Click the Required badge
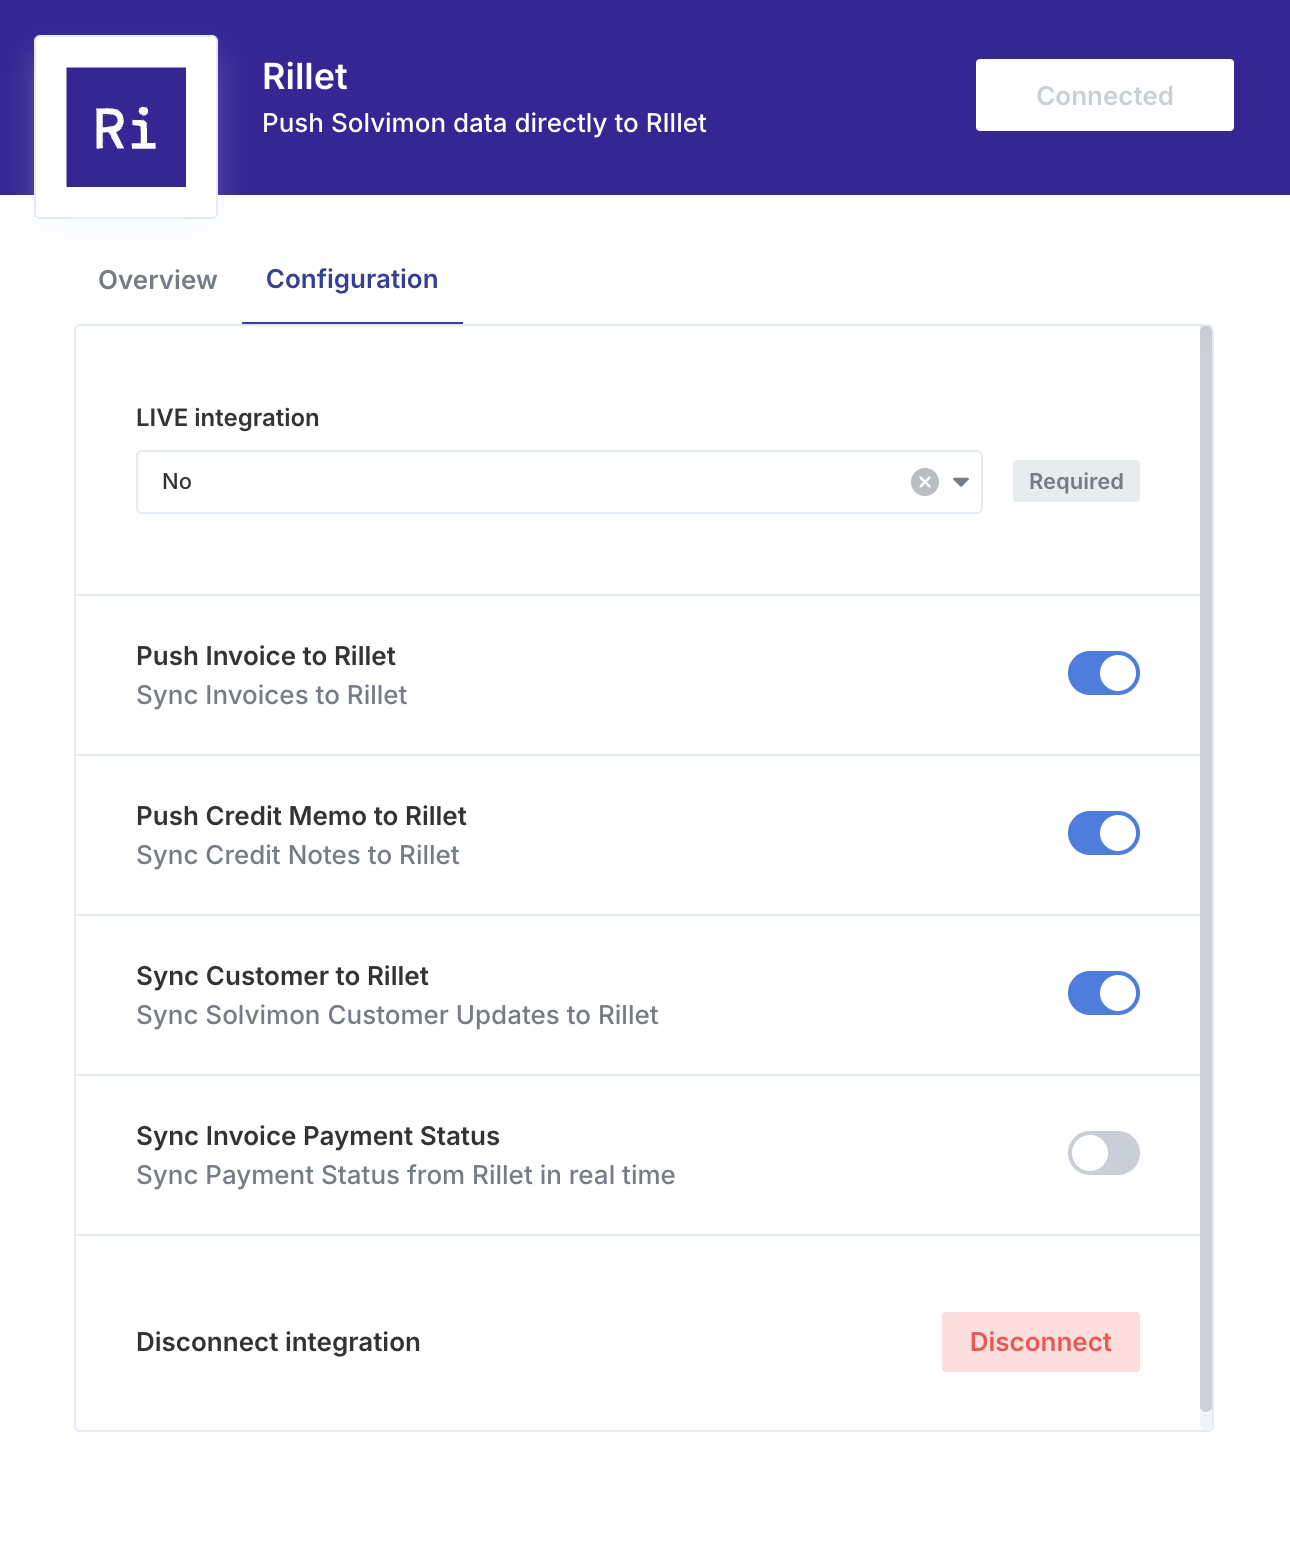 [1076, 481]
